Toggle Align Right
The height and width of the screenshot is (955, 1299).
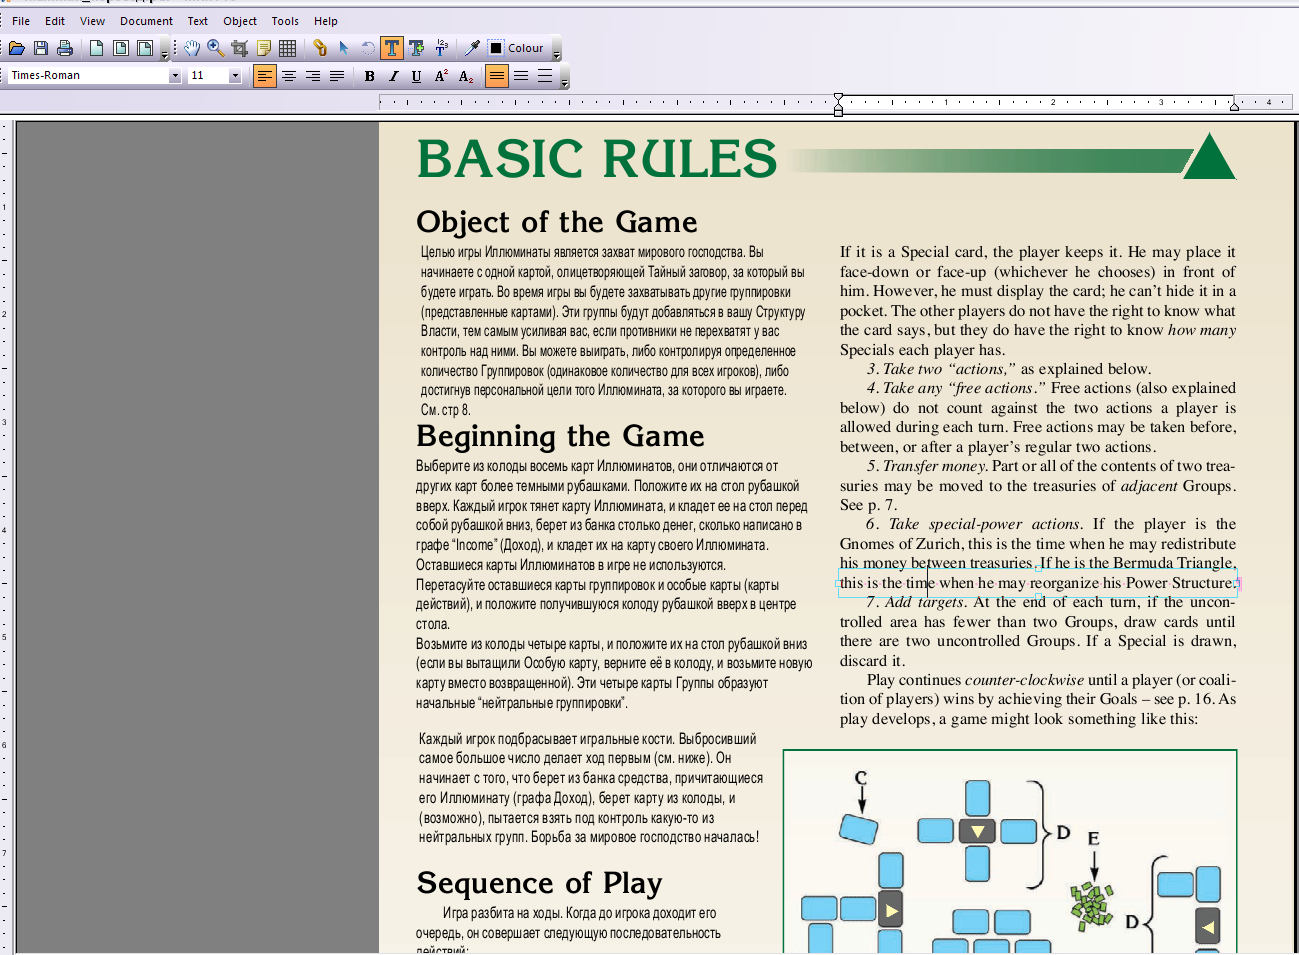click(313, 76)
